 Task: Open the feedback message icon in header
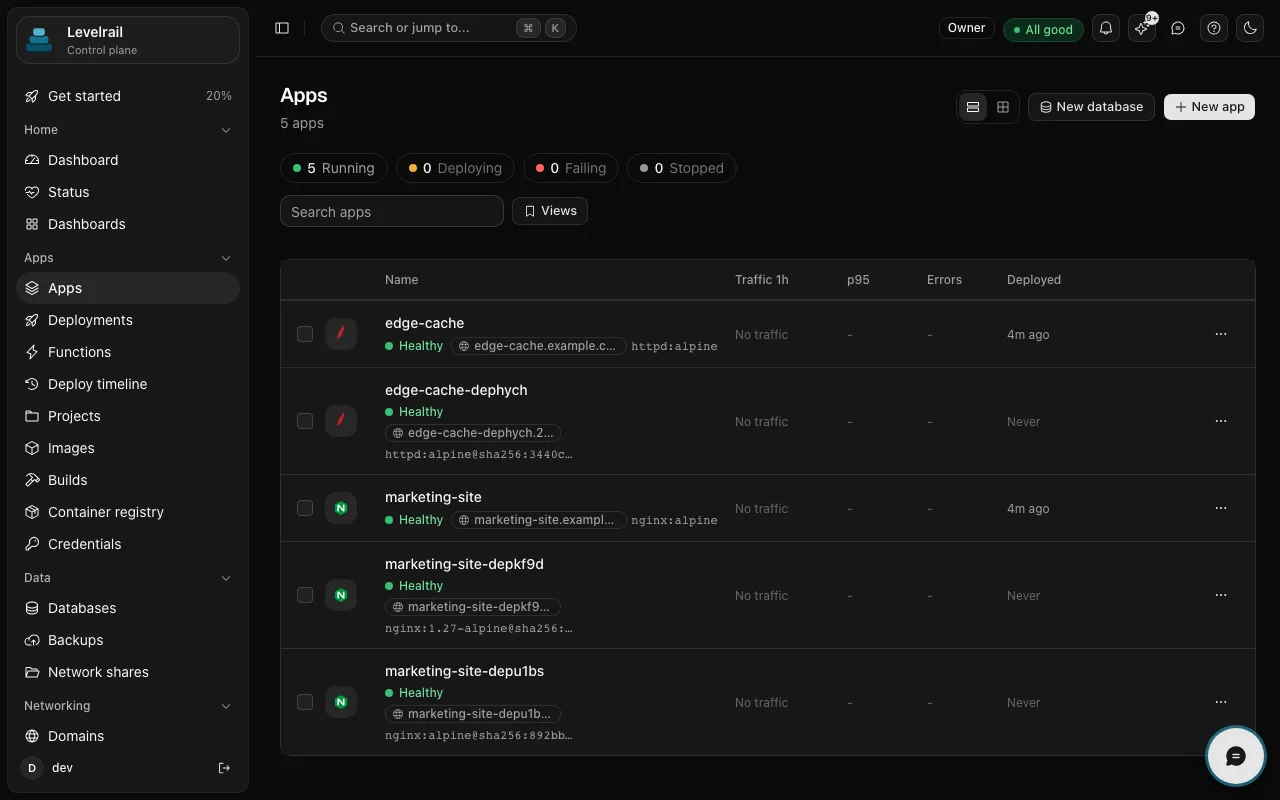click(x=1178, y=28)
